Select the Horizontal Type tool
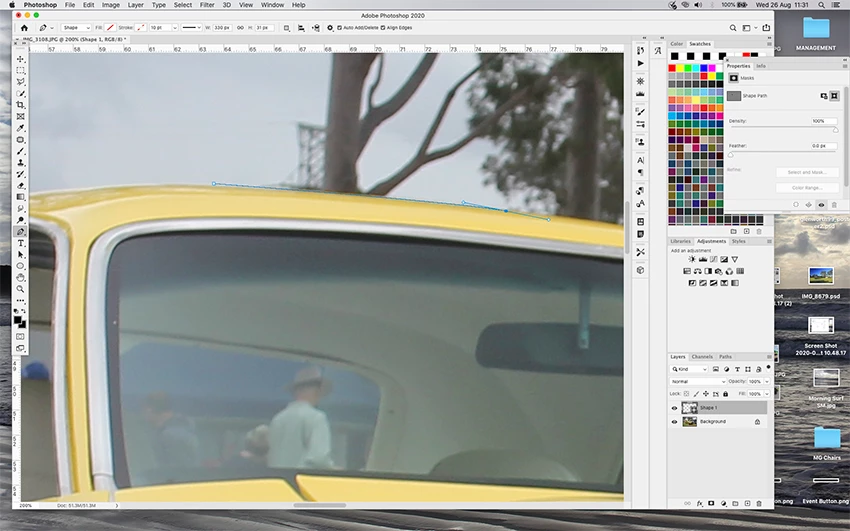850x531 pixels. click(x=21, y=243)
